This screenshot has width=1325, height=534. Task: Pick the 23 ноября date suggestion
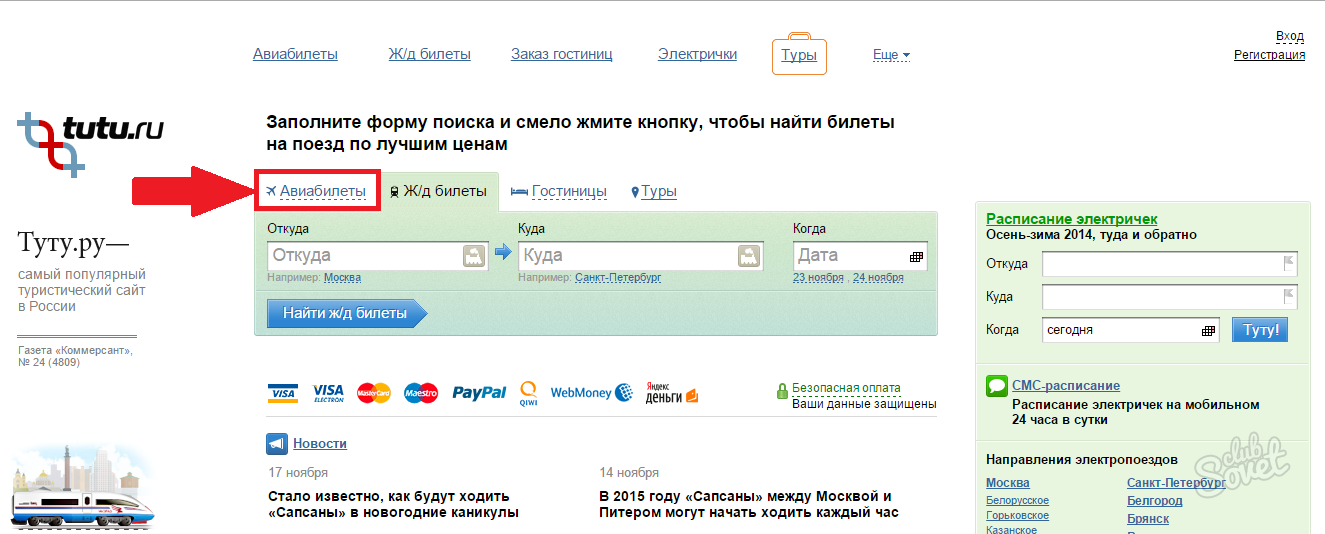click(x=818, y=277)
